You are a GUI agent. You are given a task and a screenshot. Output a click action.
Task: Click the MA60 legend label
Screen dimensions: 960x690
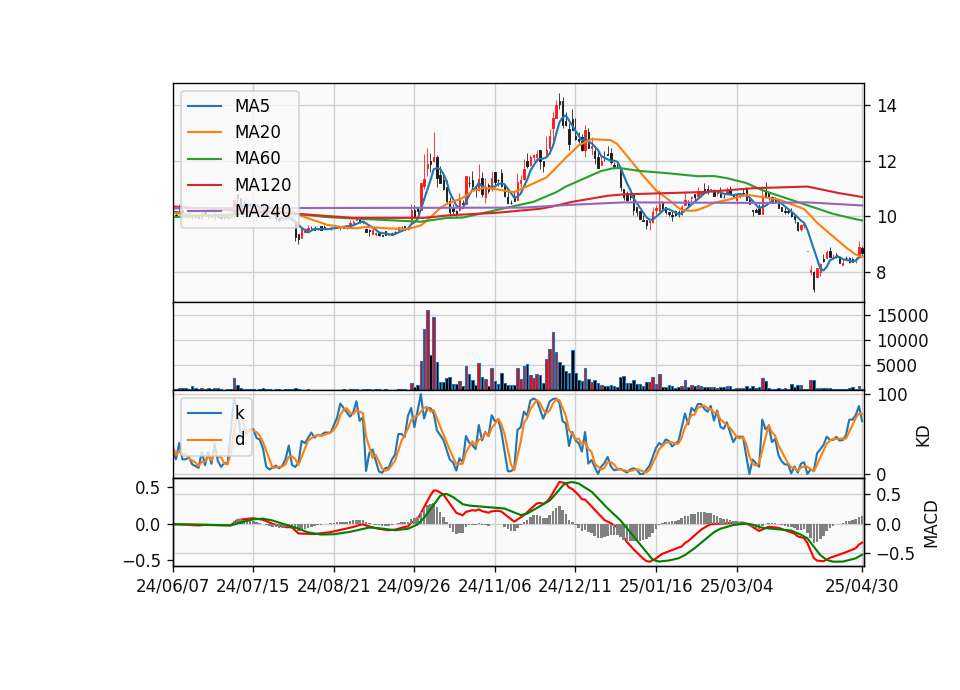point(257,158)
